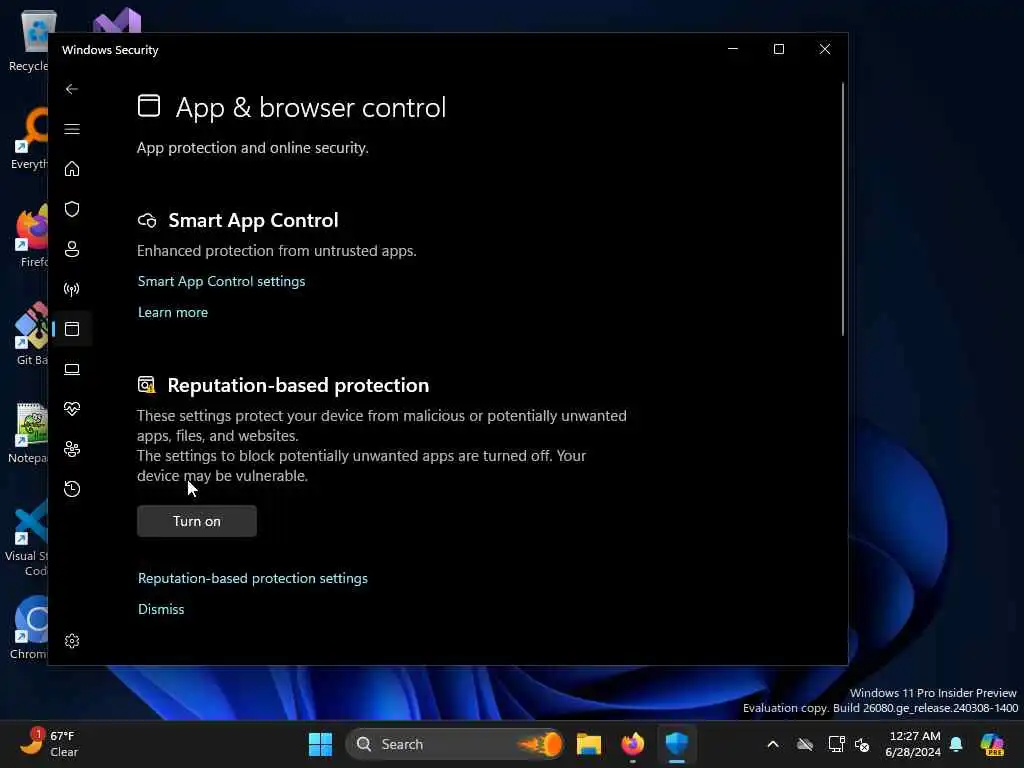
Task: Open Virus & threat protection shield icon
Action: (72, 209)
